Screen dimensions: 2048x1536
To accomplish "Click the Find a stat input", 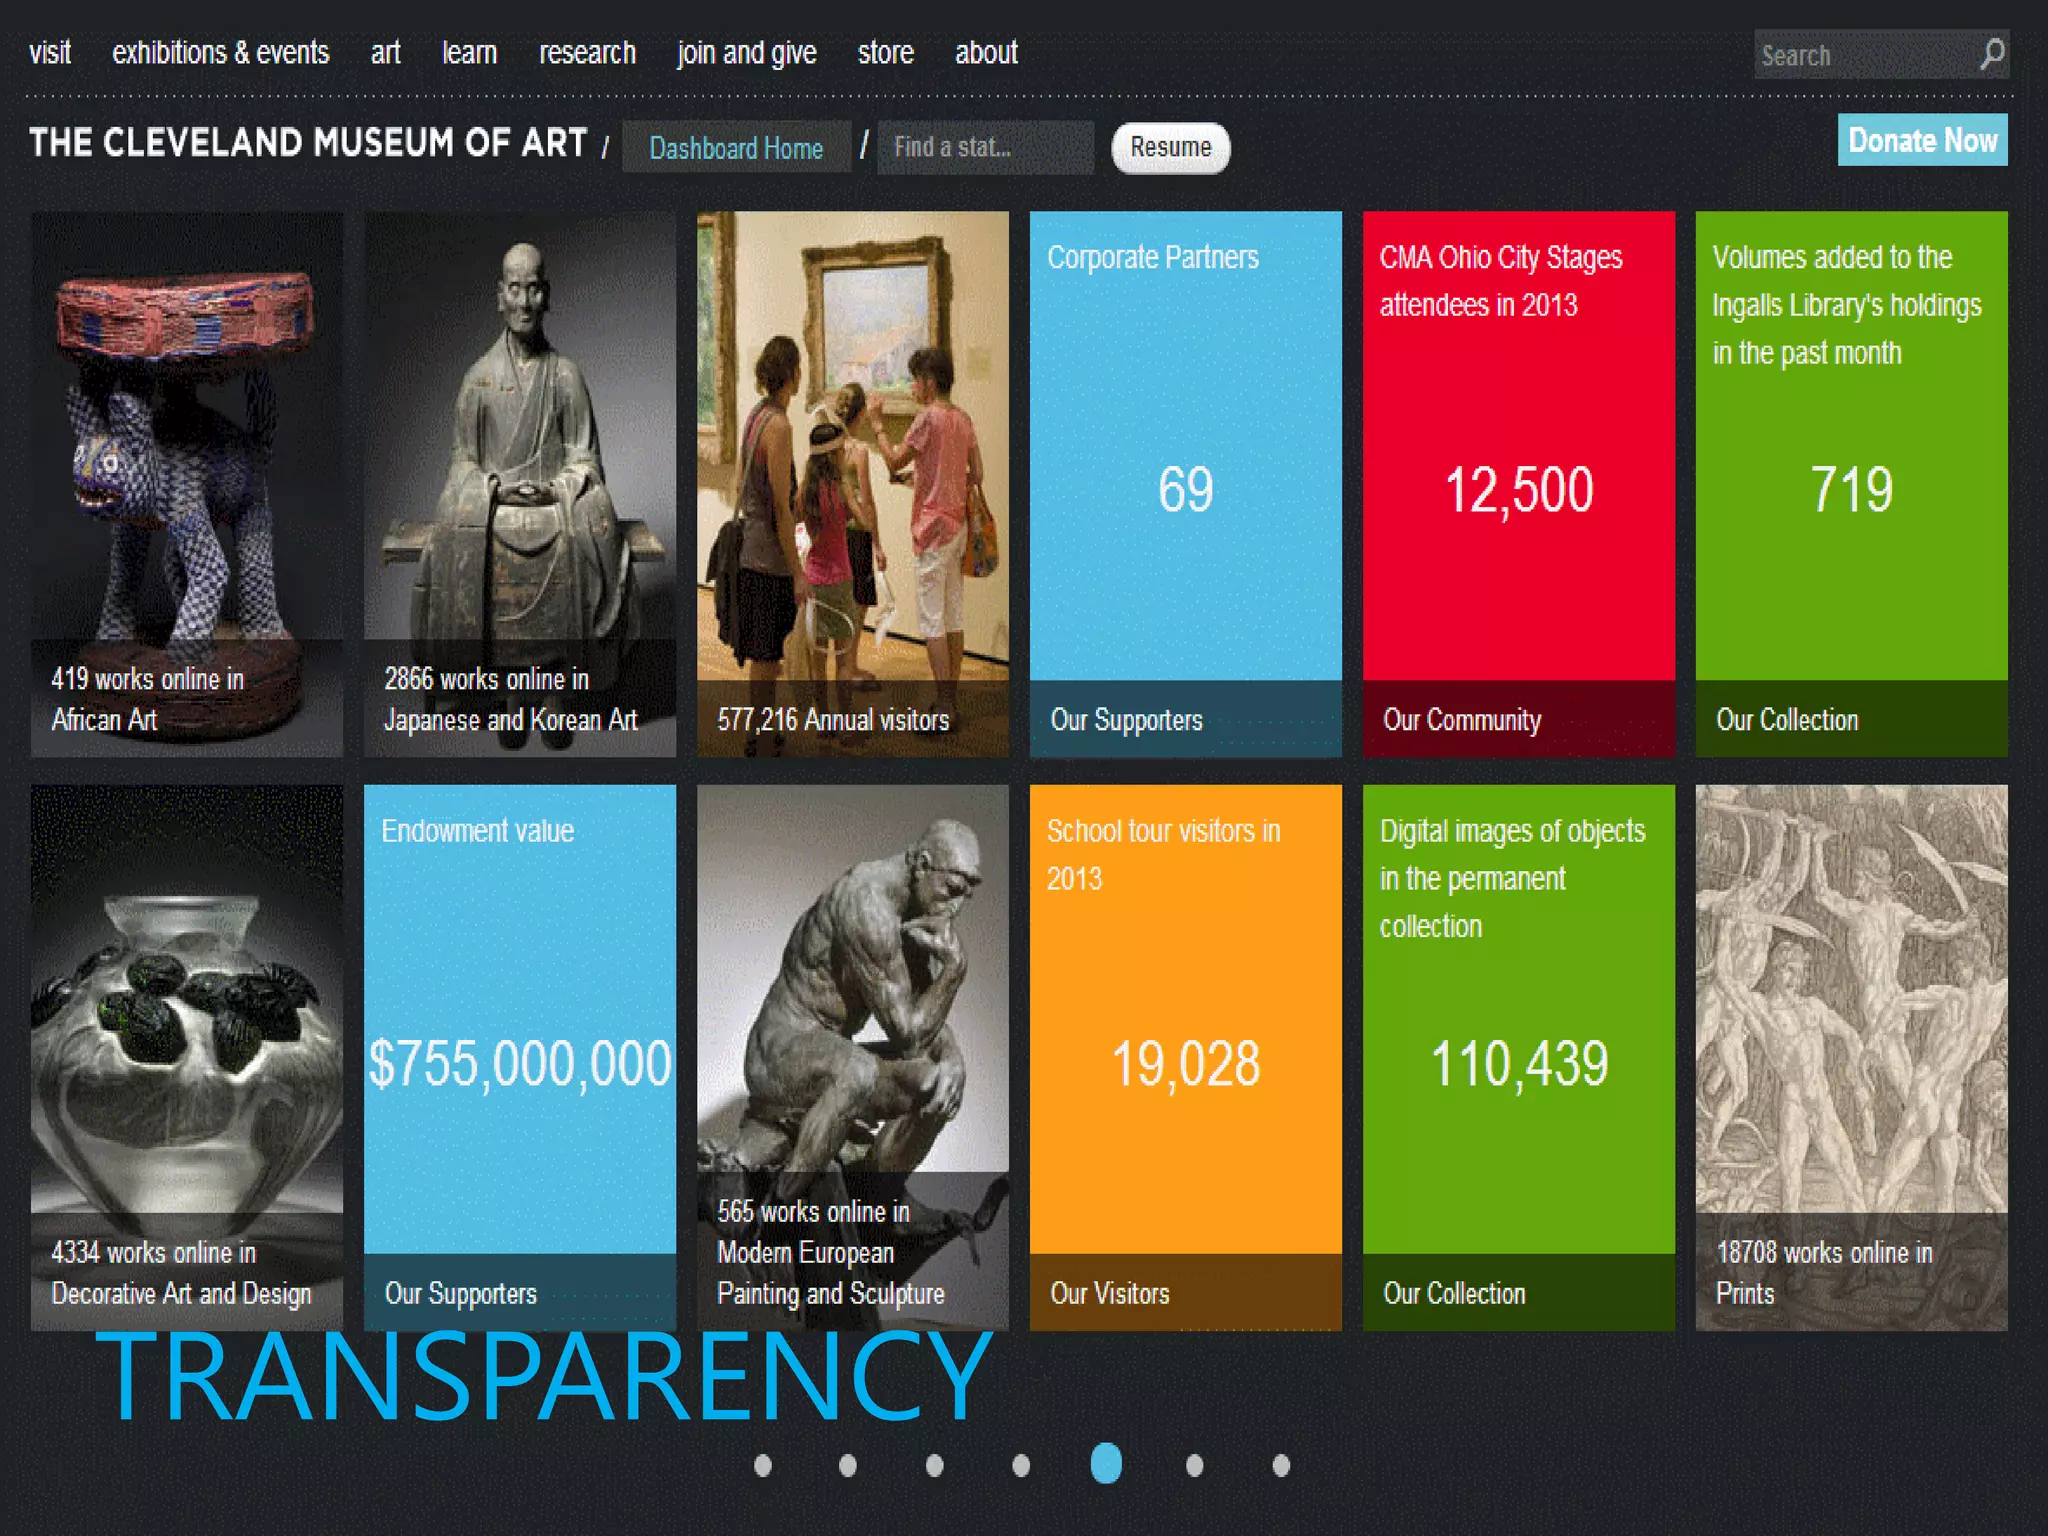I will (x=985, y=148).
